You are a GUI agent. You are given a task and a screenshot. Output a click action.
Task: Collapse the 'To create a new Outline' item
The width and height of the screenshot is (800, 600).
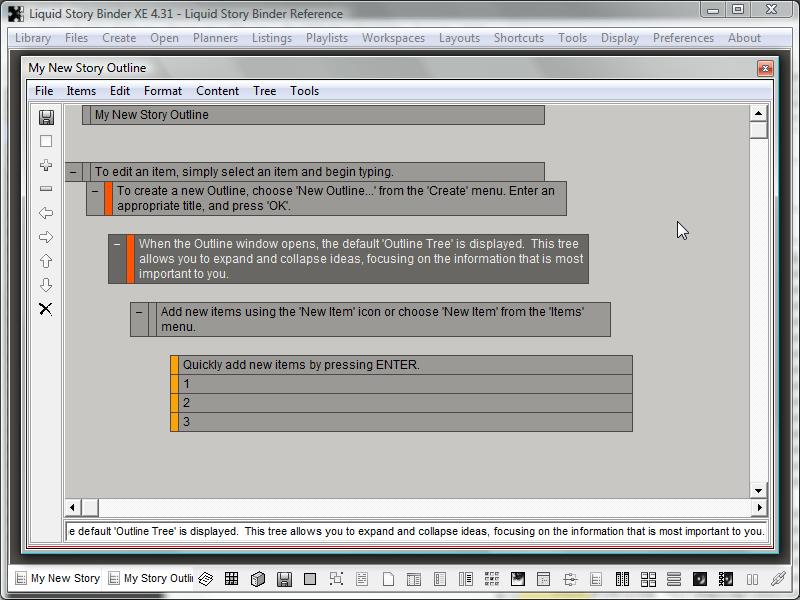[x=95, y=191]
